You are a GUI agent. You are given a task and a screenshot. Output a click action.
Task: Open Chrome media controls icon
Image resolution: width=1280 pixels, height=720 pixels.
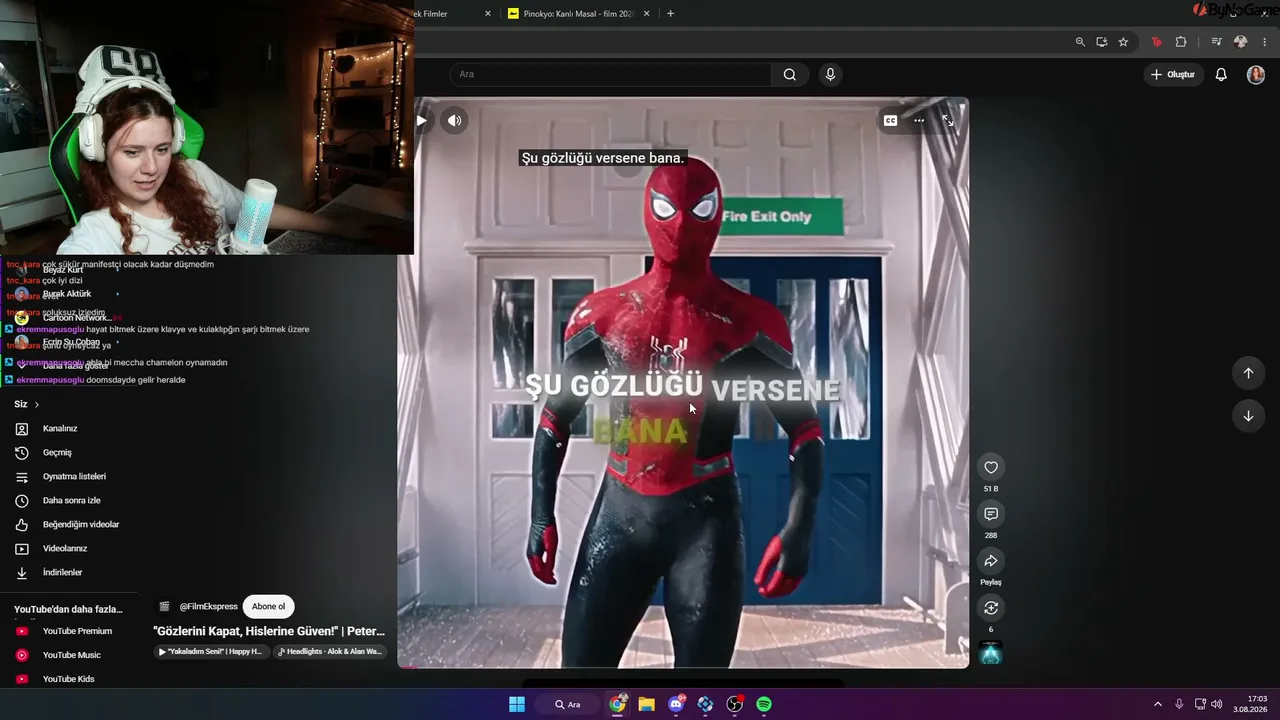pos(1216,42)
